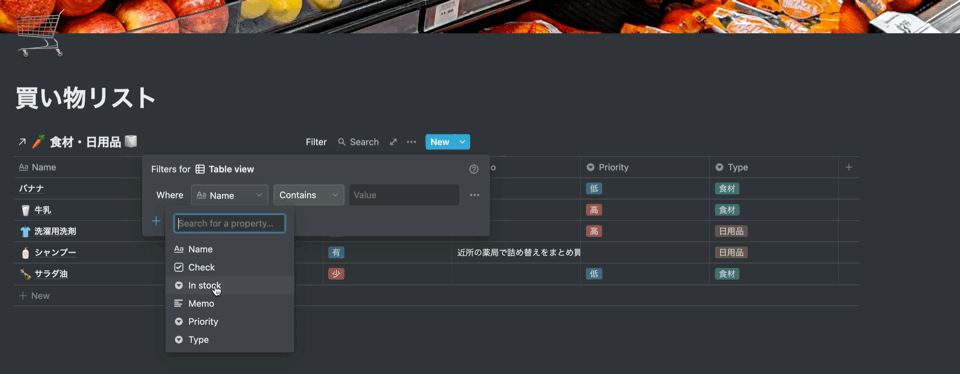Choose Name property in filter list
This screenshot has height=374, width=960.
[230, 249]
